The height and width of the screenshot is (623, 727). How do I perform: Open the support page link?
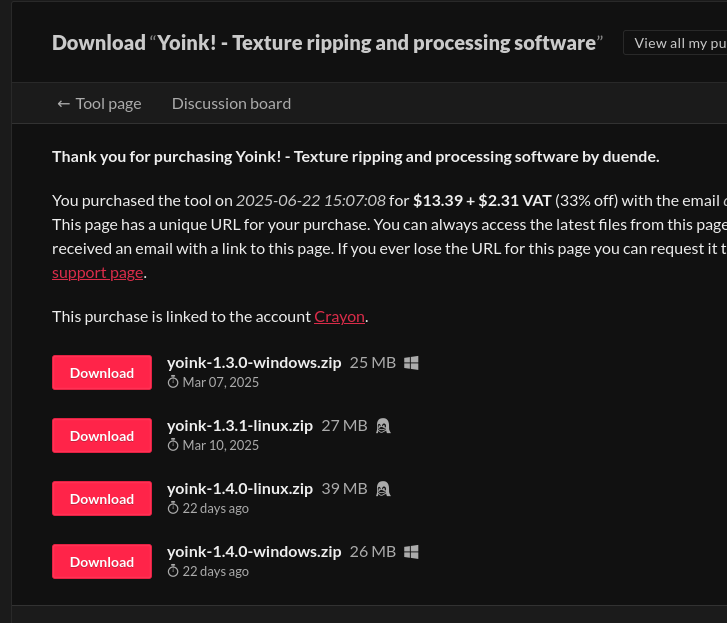pos(98,272)
